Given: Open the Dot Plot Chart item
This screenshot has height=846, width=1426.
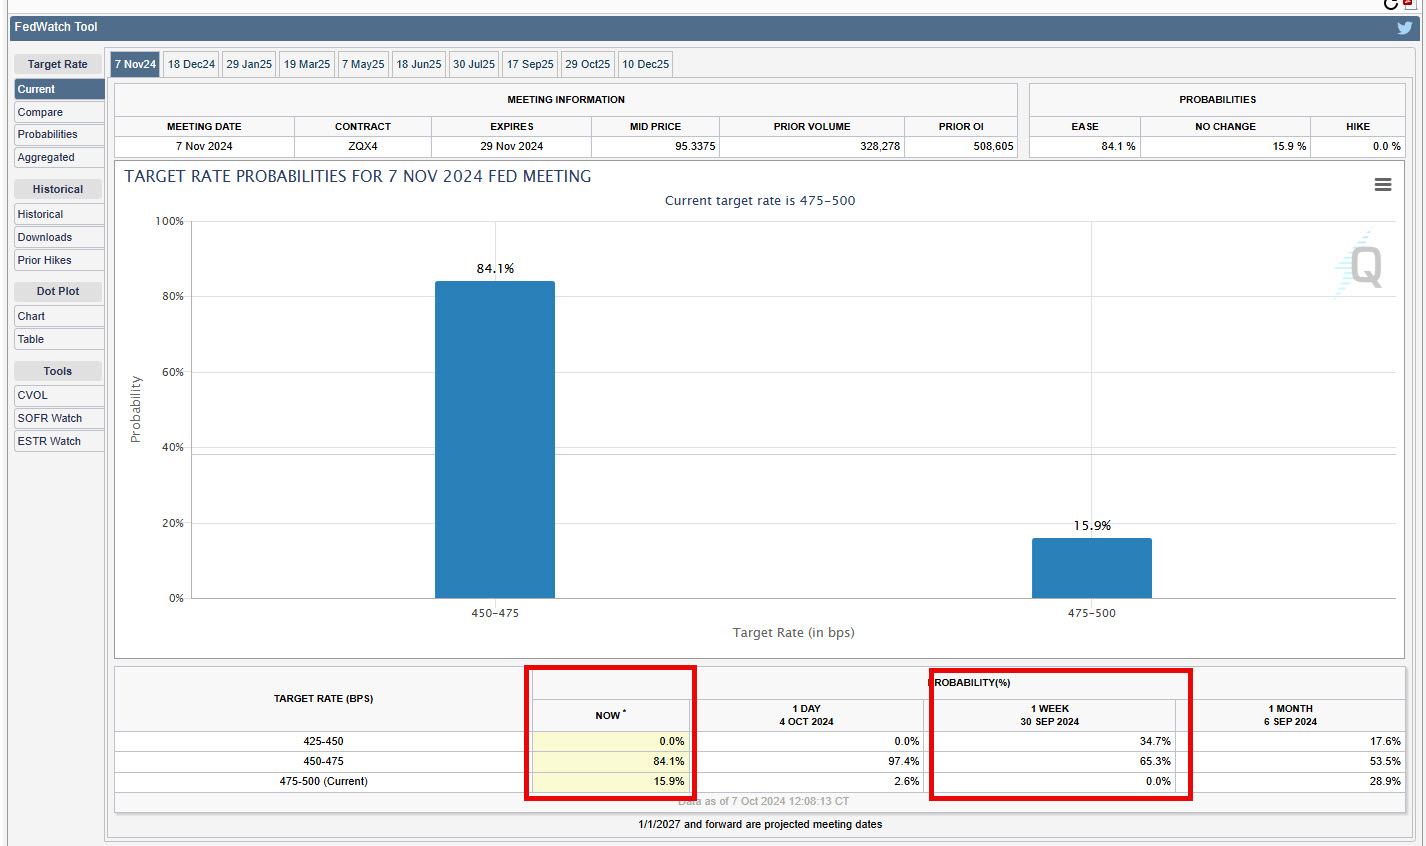Looking at the screenshot, I should pyautogui.click(x=59, y=316).
